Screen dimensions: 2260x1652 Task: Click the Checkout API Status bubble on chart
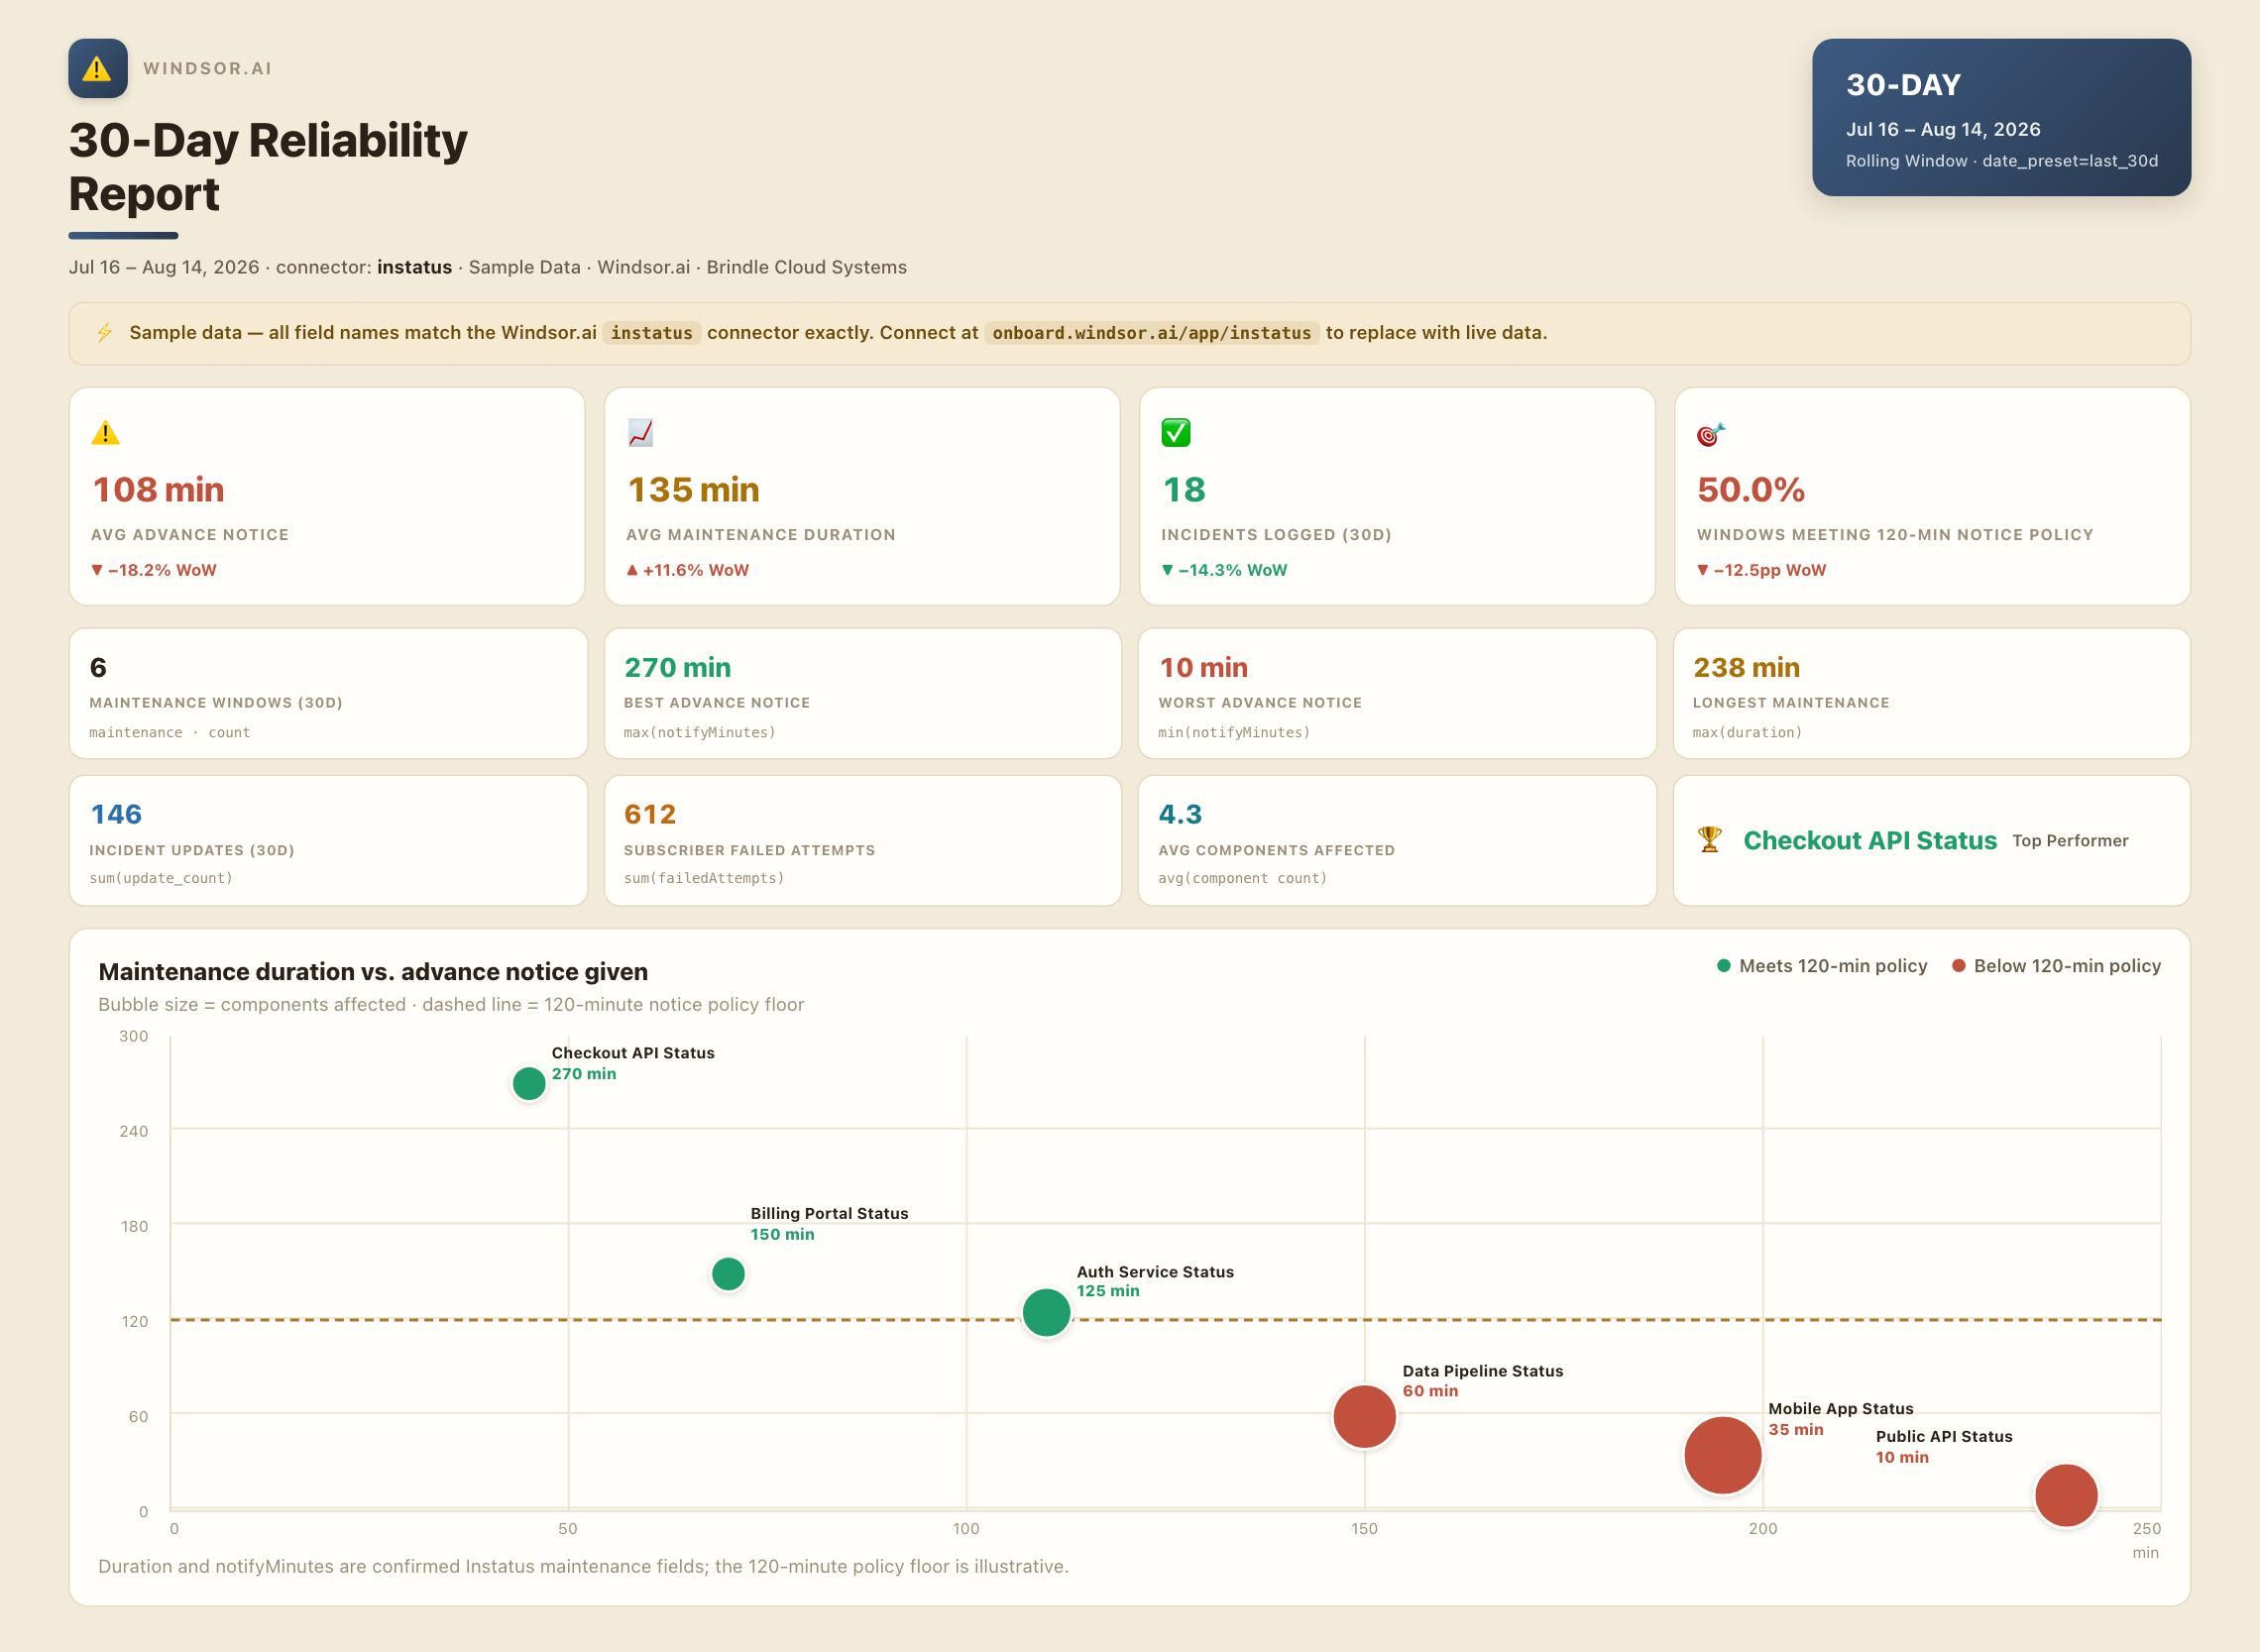(528, 1083)
